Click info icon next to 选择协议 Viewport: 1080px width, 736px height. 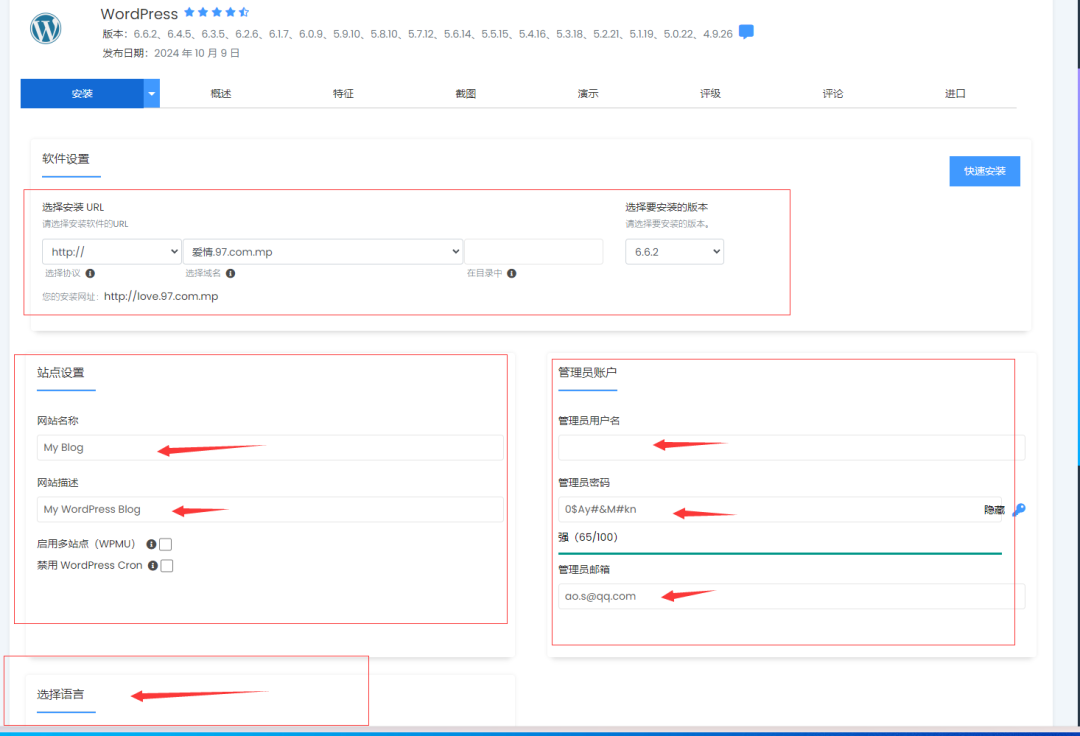[90, 273]
